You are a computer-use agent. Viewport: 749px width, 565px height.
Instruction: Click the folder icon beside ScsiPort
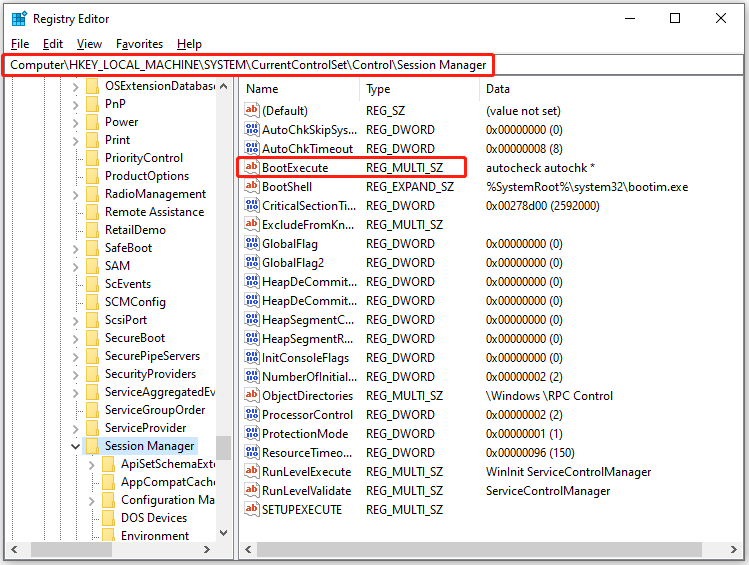click(x=92, y=320)
